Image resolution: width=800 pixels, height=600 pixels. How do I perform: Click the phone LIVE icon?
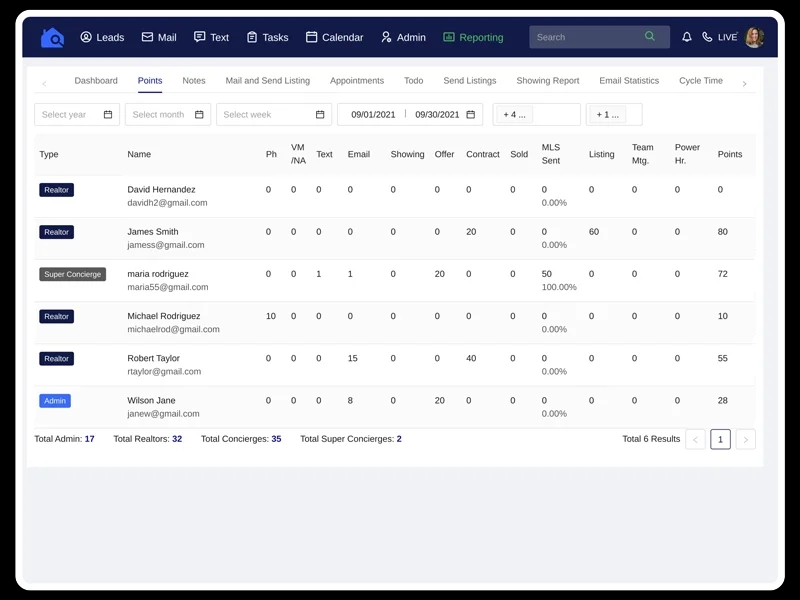click(707, 37)
